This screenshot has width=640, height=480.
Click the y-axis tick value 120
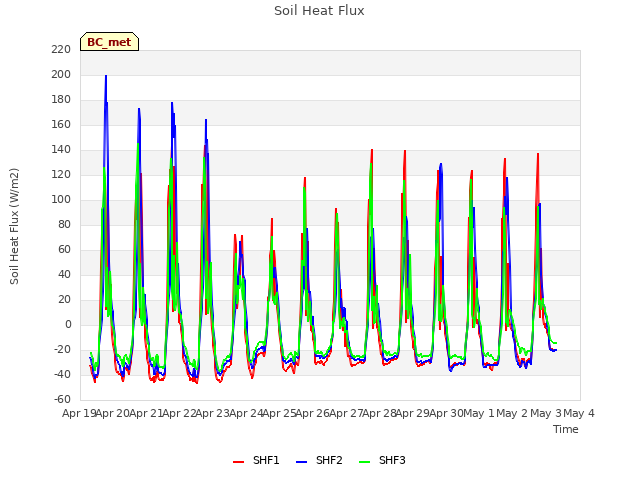[x=61, y=175]
